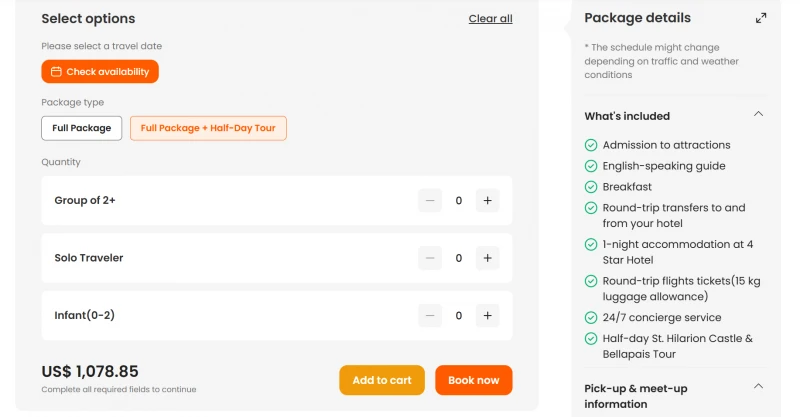Click the English-speaking guide checkmark icon
The height and width of the screenshot is (417, 800).
pos(591,166)
